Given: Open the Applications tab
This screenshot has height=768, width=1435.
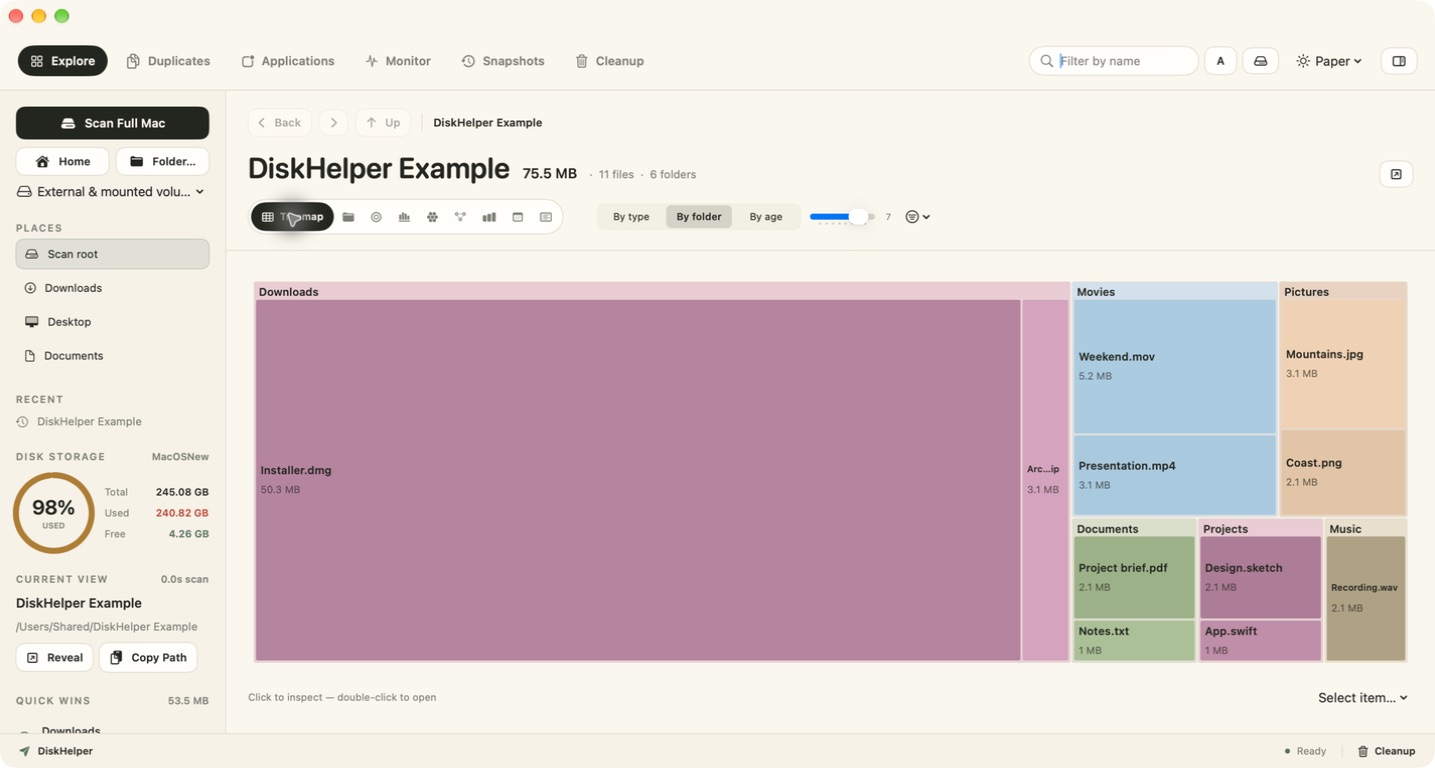Looking at the screenshot, I should pos(288,61).
